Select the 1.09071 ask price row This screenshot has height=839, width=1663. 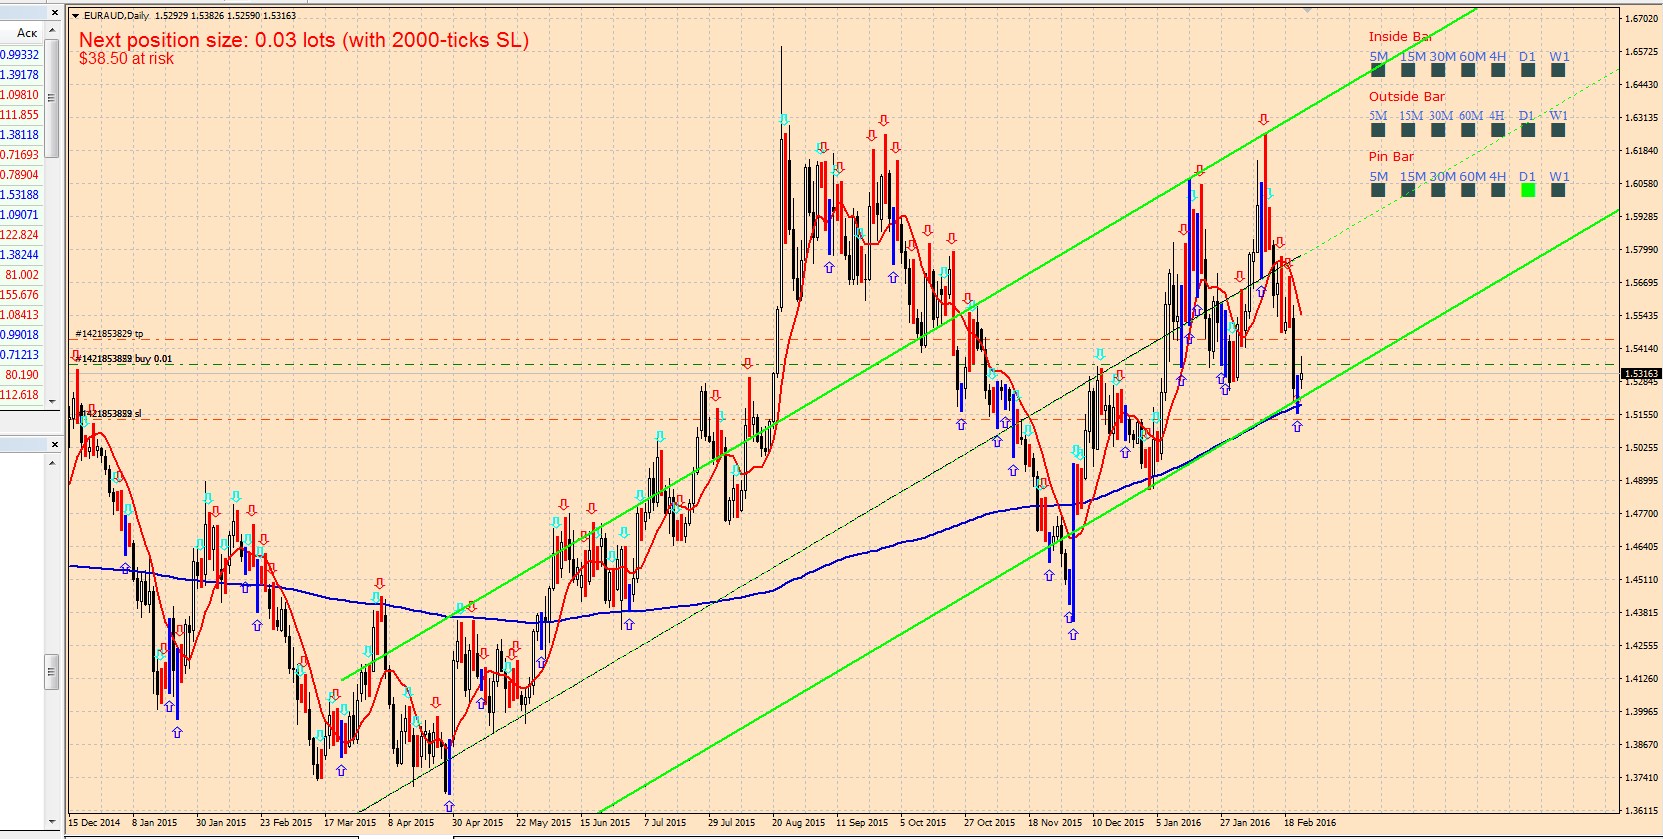22,215
